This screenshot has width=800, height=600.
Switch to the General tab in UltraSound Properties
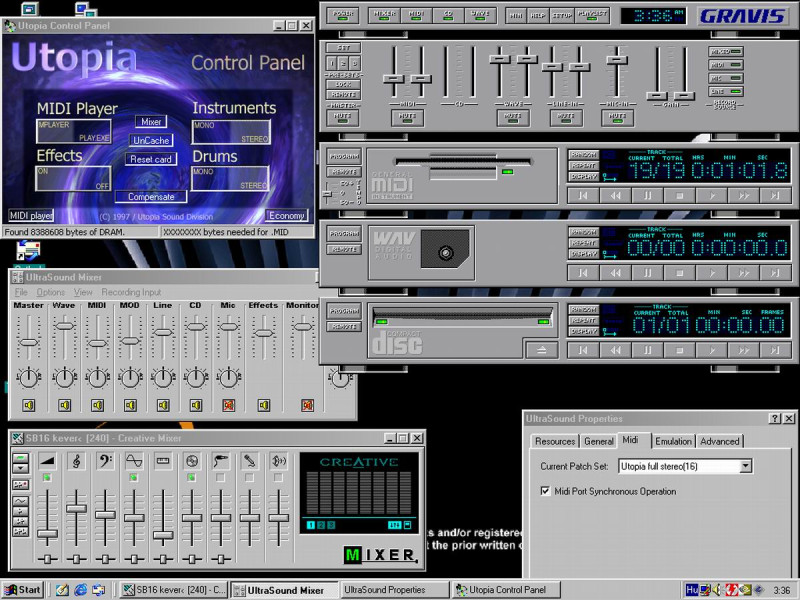tap(598, 441)
